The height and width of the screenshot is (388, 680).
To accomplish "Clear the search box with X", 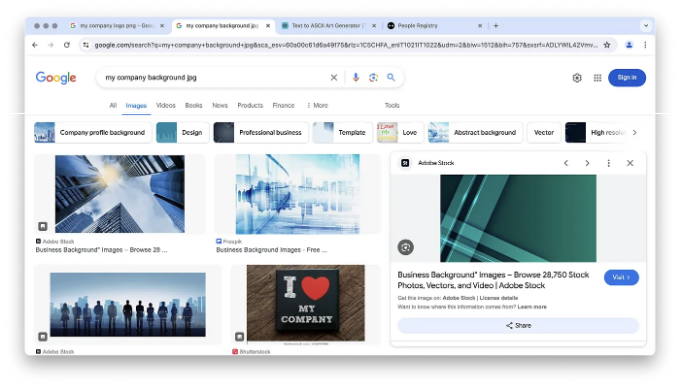I will pyautogui.click(x=334, y=78).
